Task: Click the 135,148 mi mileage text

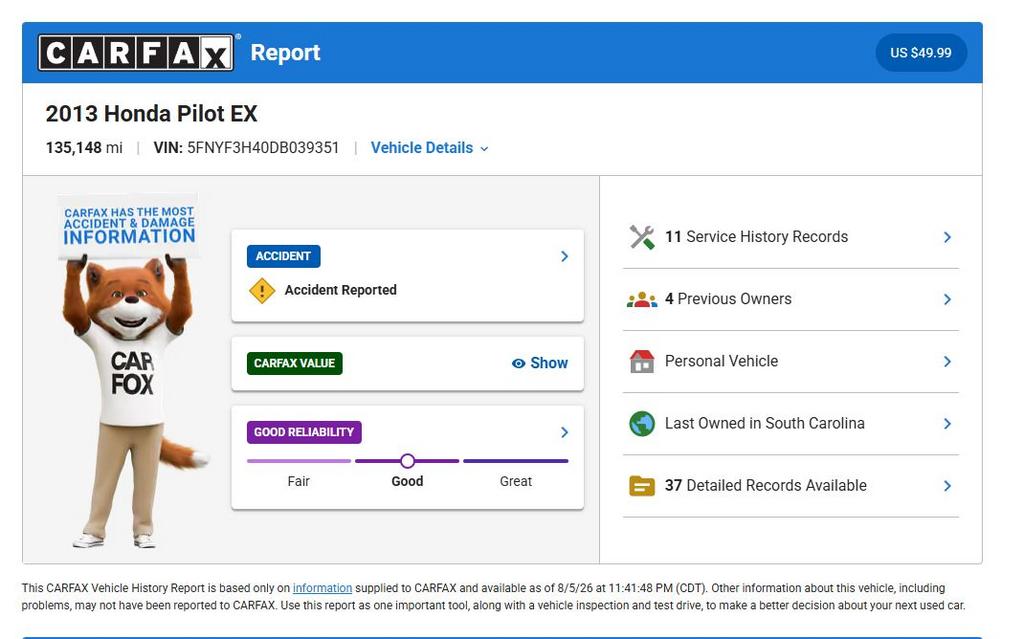Action: 84,148
